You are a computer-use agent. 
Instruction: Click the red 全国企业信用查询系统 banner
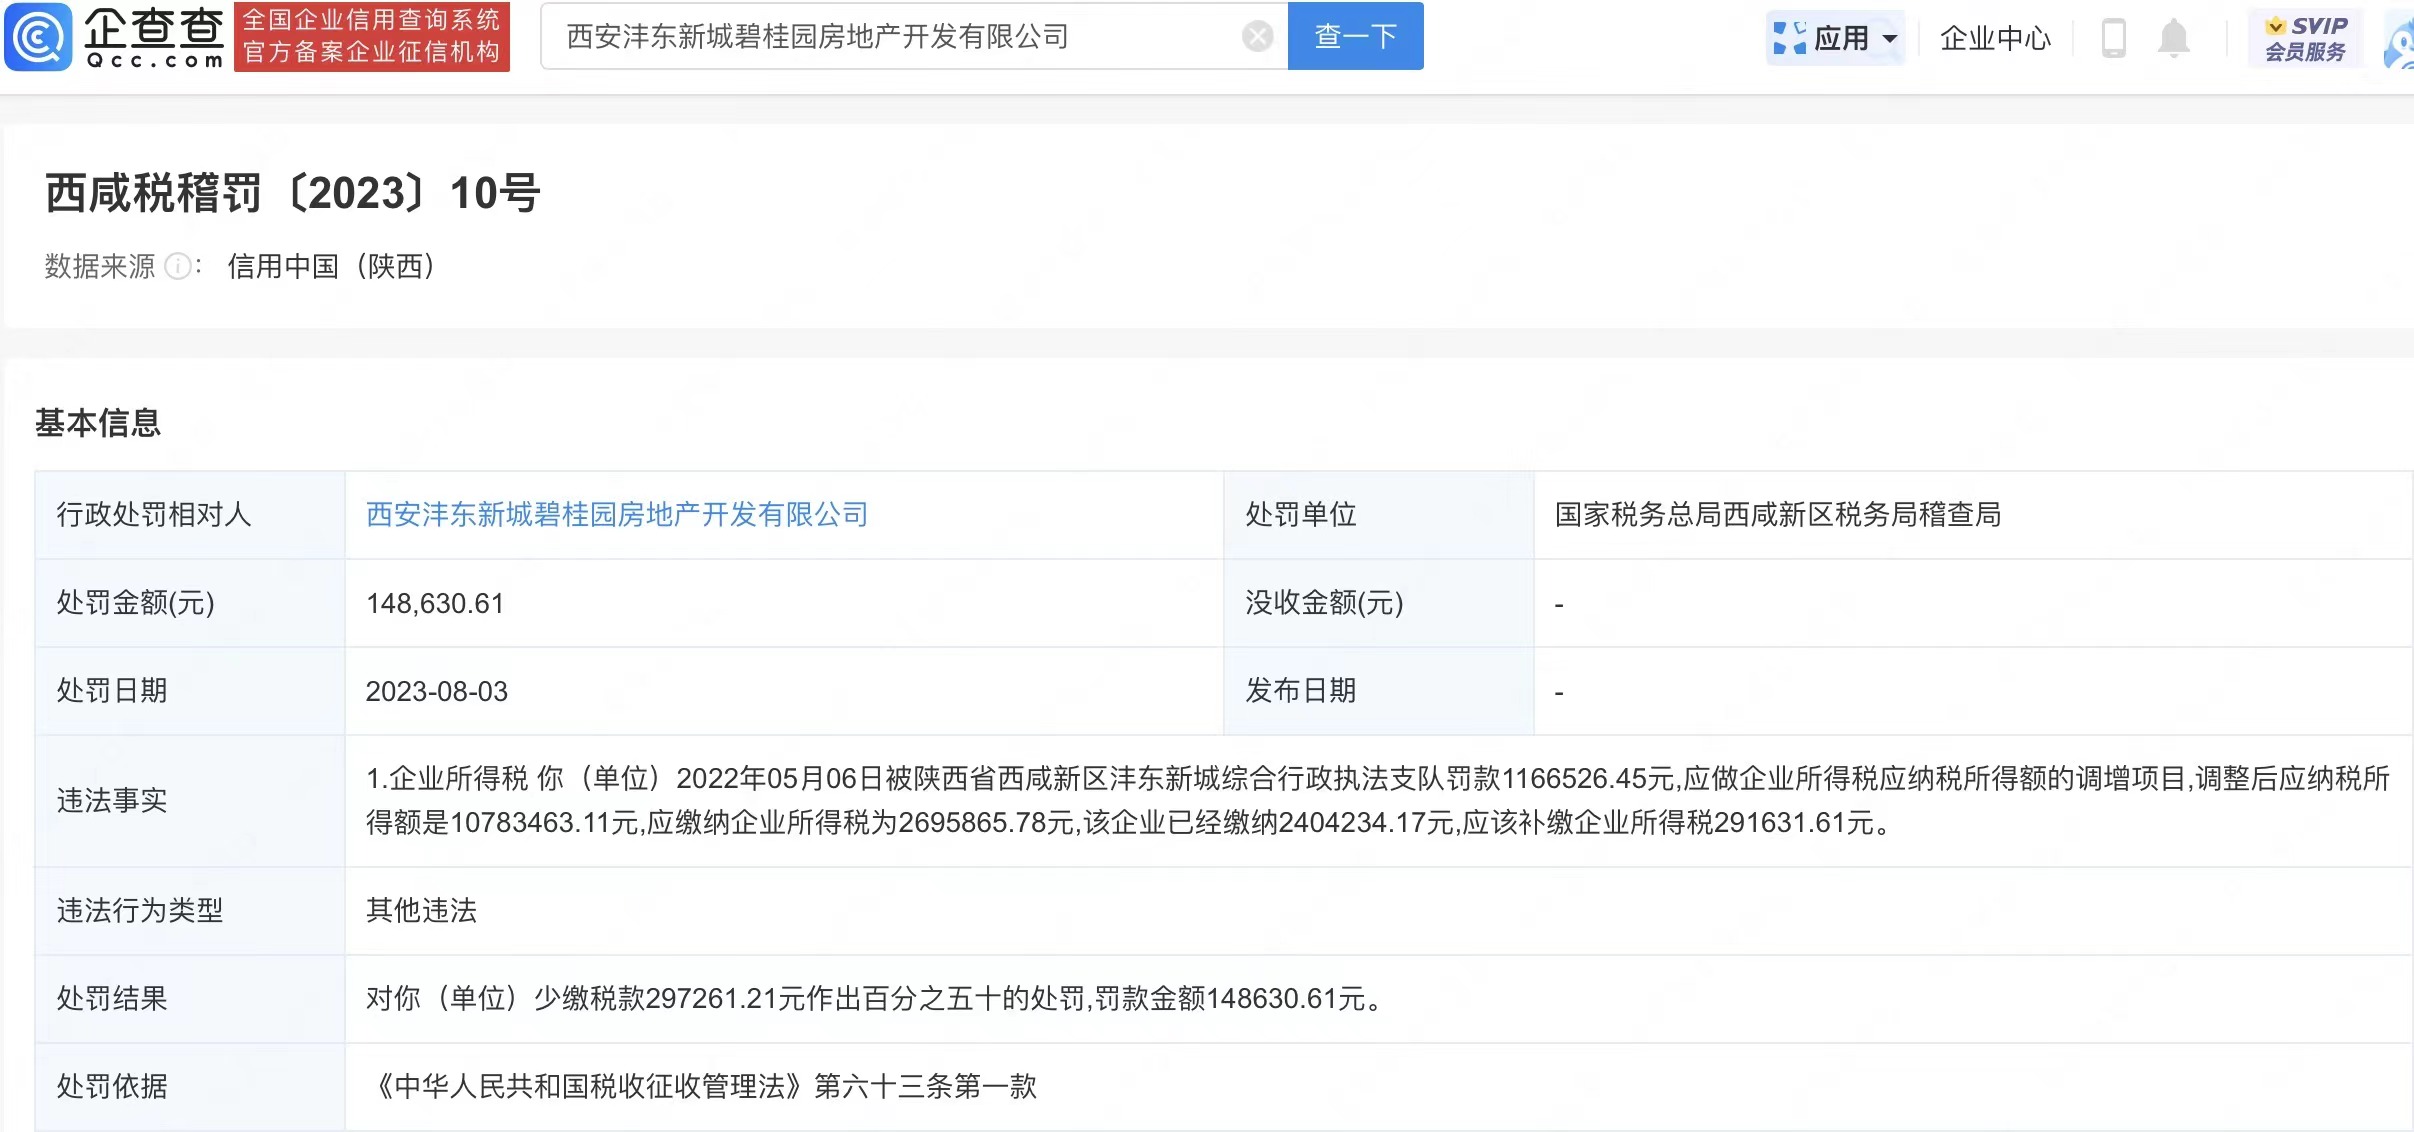click(372, 36)
